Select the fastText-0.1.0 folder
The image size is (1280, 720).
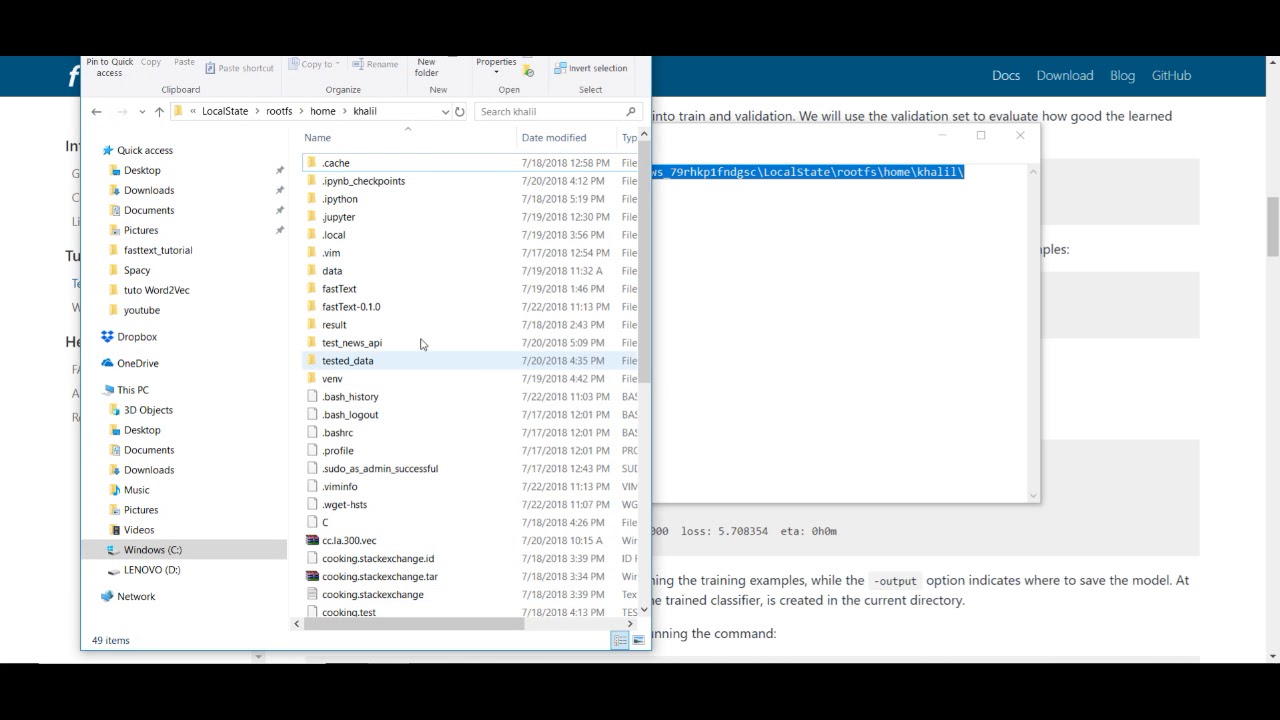[x=351, y=307]
